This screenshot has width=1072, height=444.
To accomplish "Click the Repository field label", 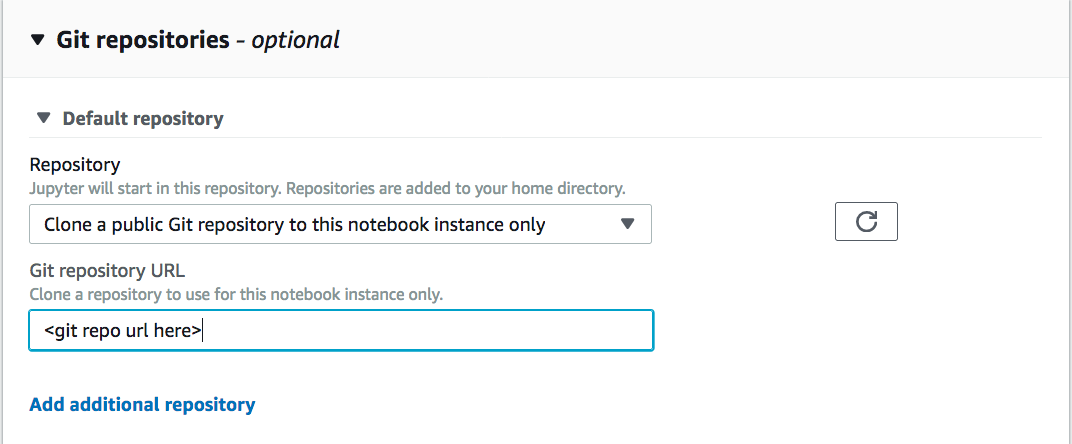I will point(75,164).
